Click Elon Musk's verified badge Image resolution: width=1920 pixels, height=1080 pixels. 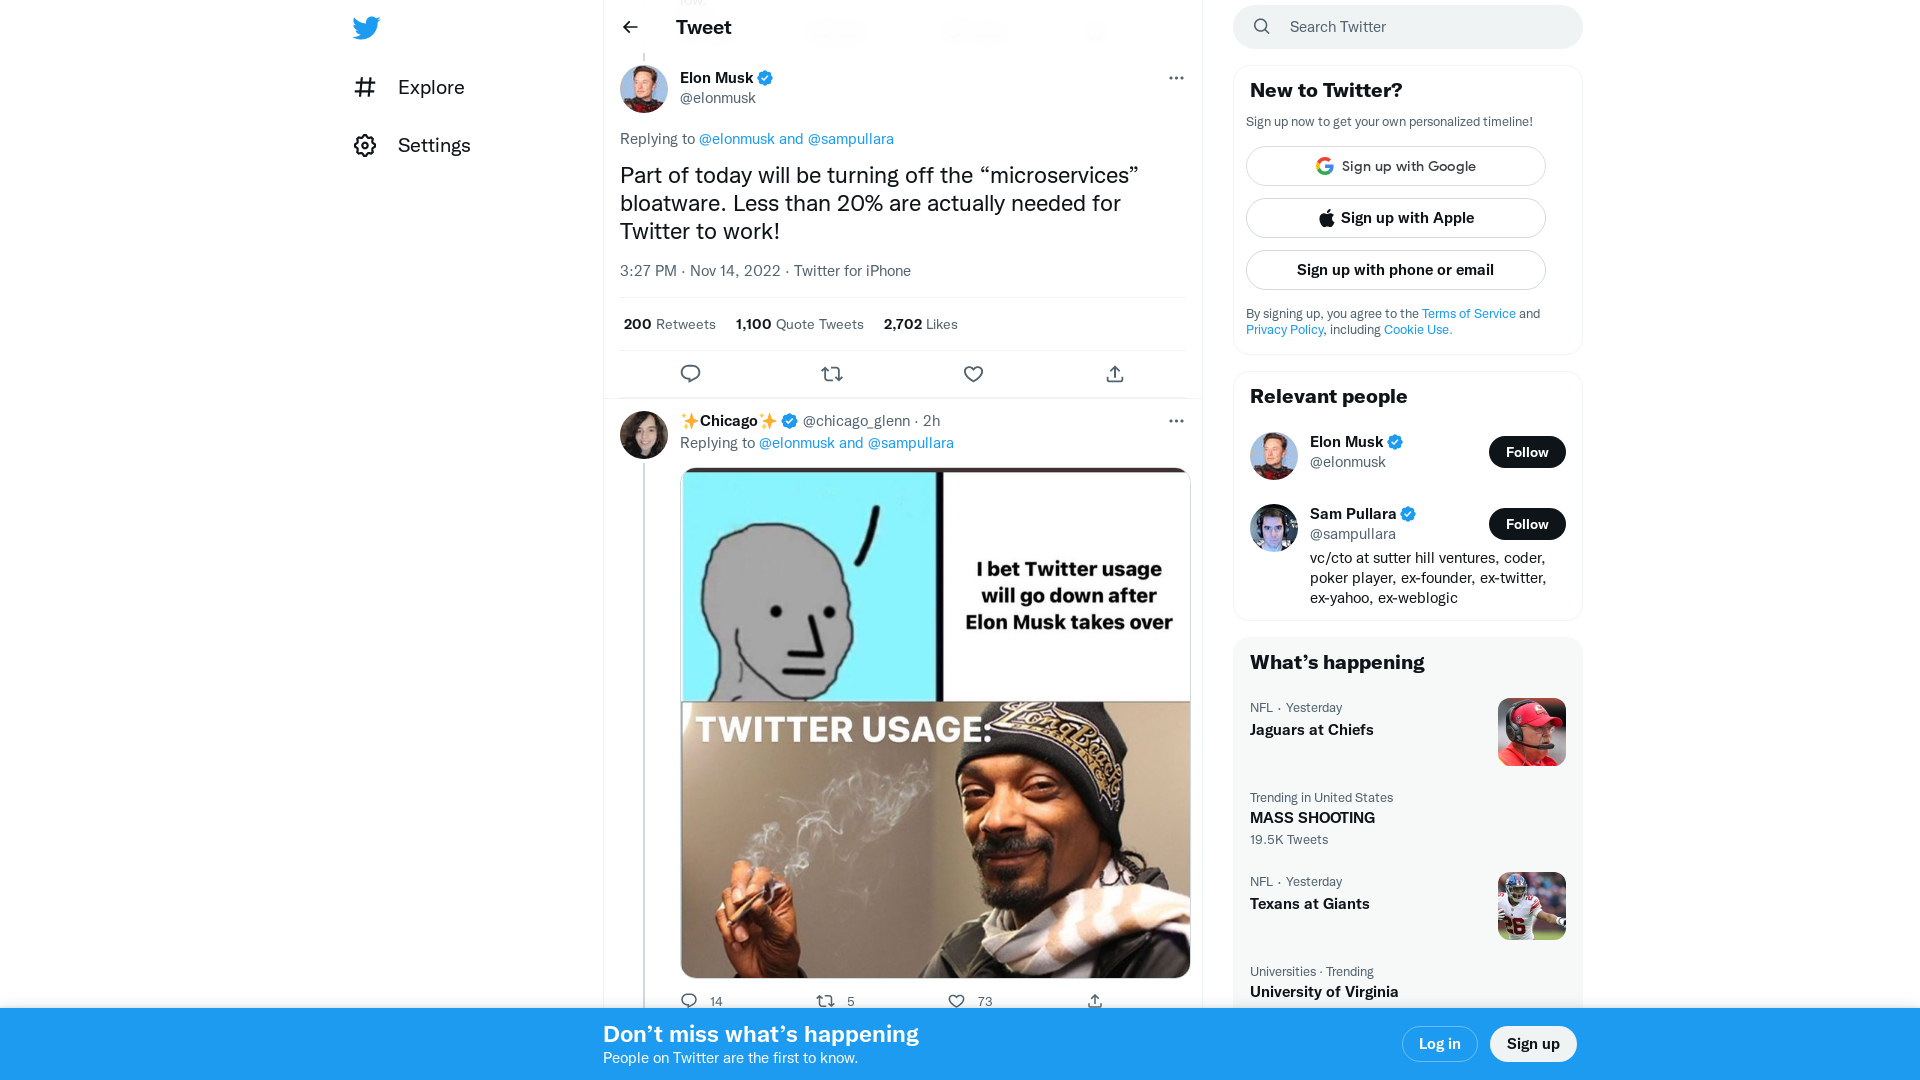coord(764,78)
